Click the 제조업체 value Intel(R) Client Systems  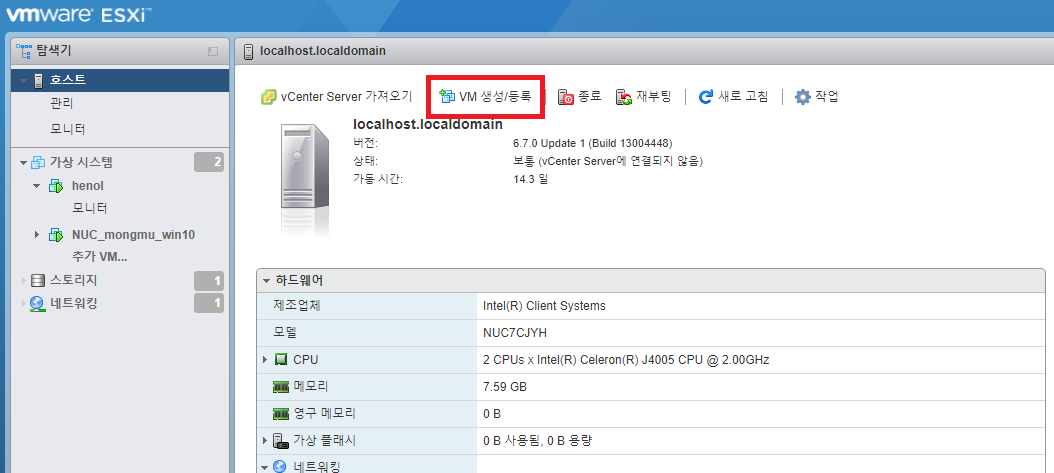[x=544, y=306]
